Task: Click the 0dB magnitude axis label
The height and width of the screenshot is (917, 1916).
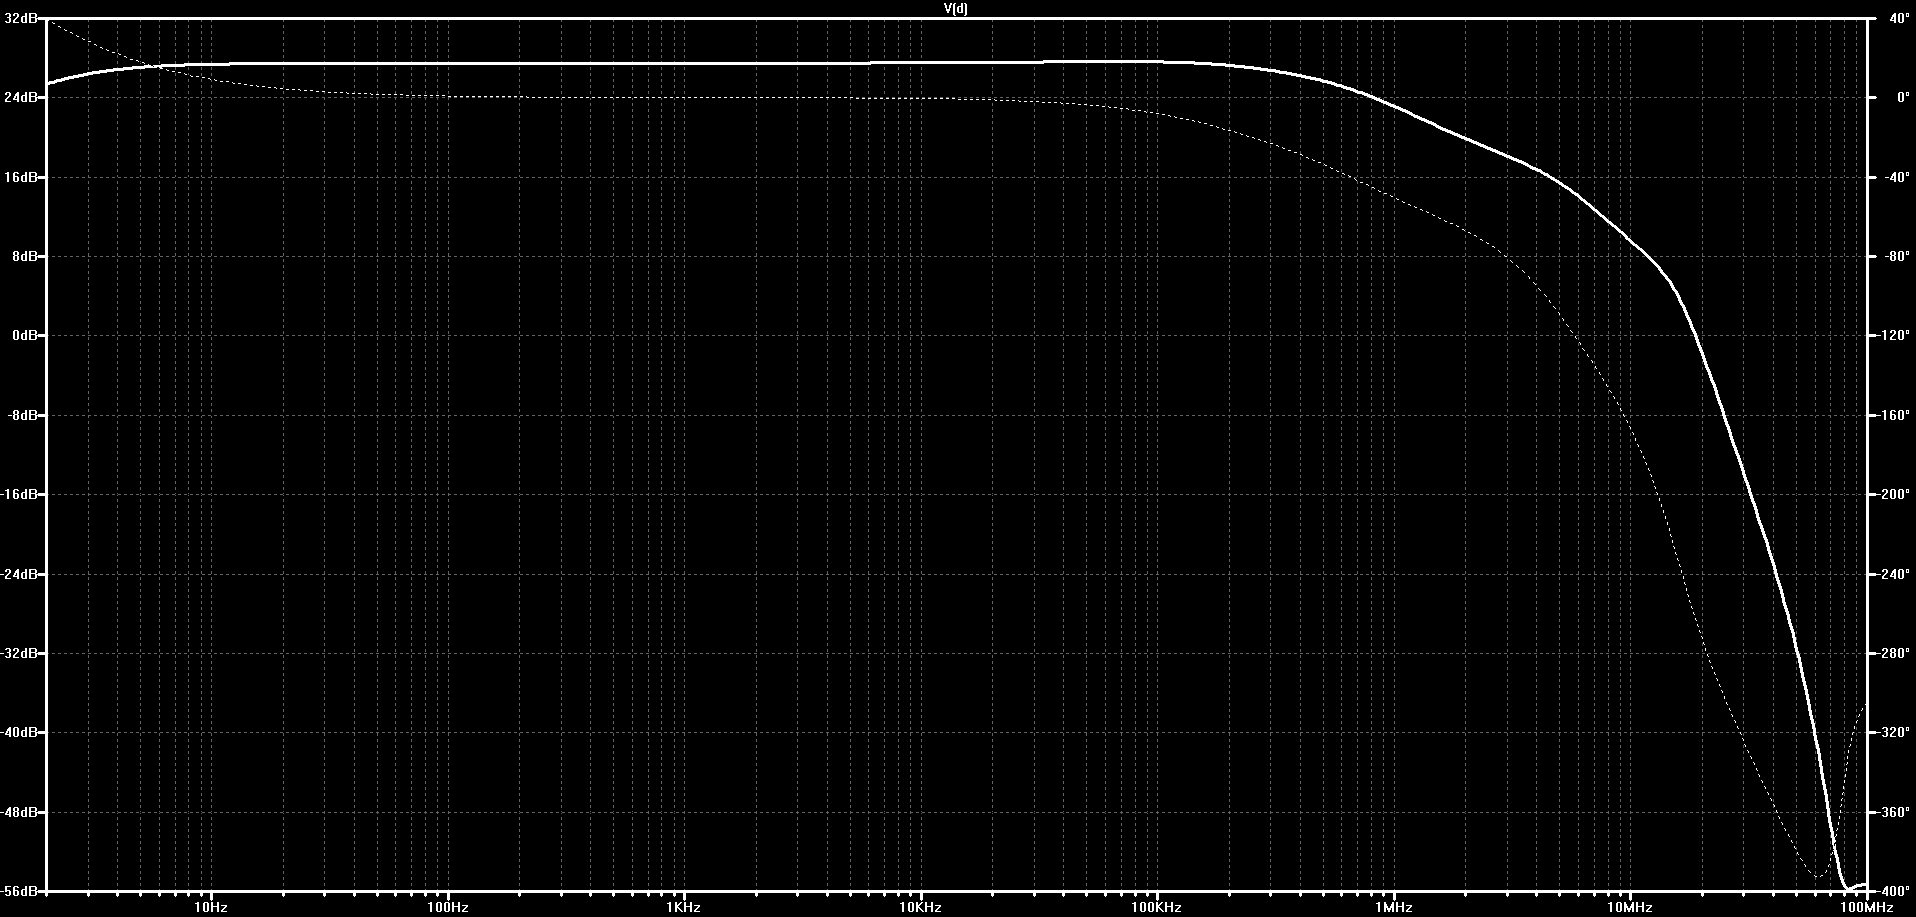Action: point(25,336)
